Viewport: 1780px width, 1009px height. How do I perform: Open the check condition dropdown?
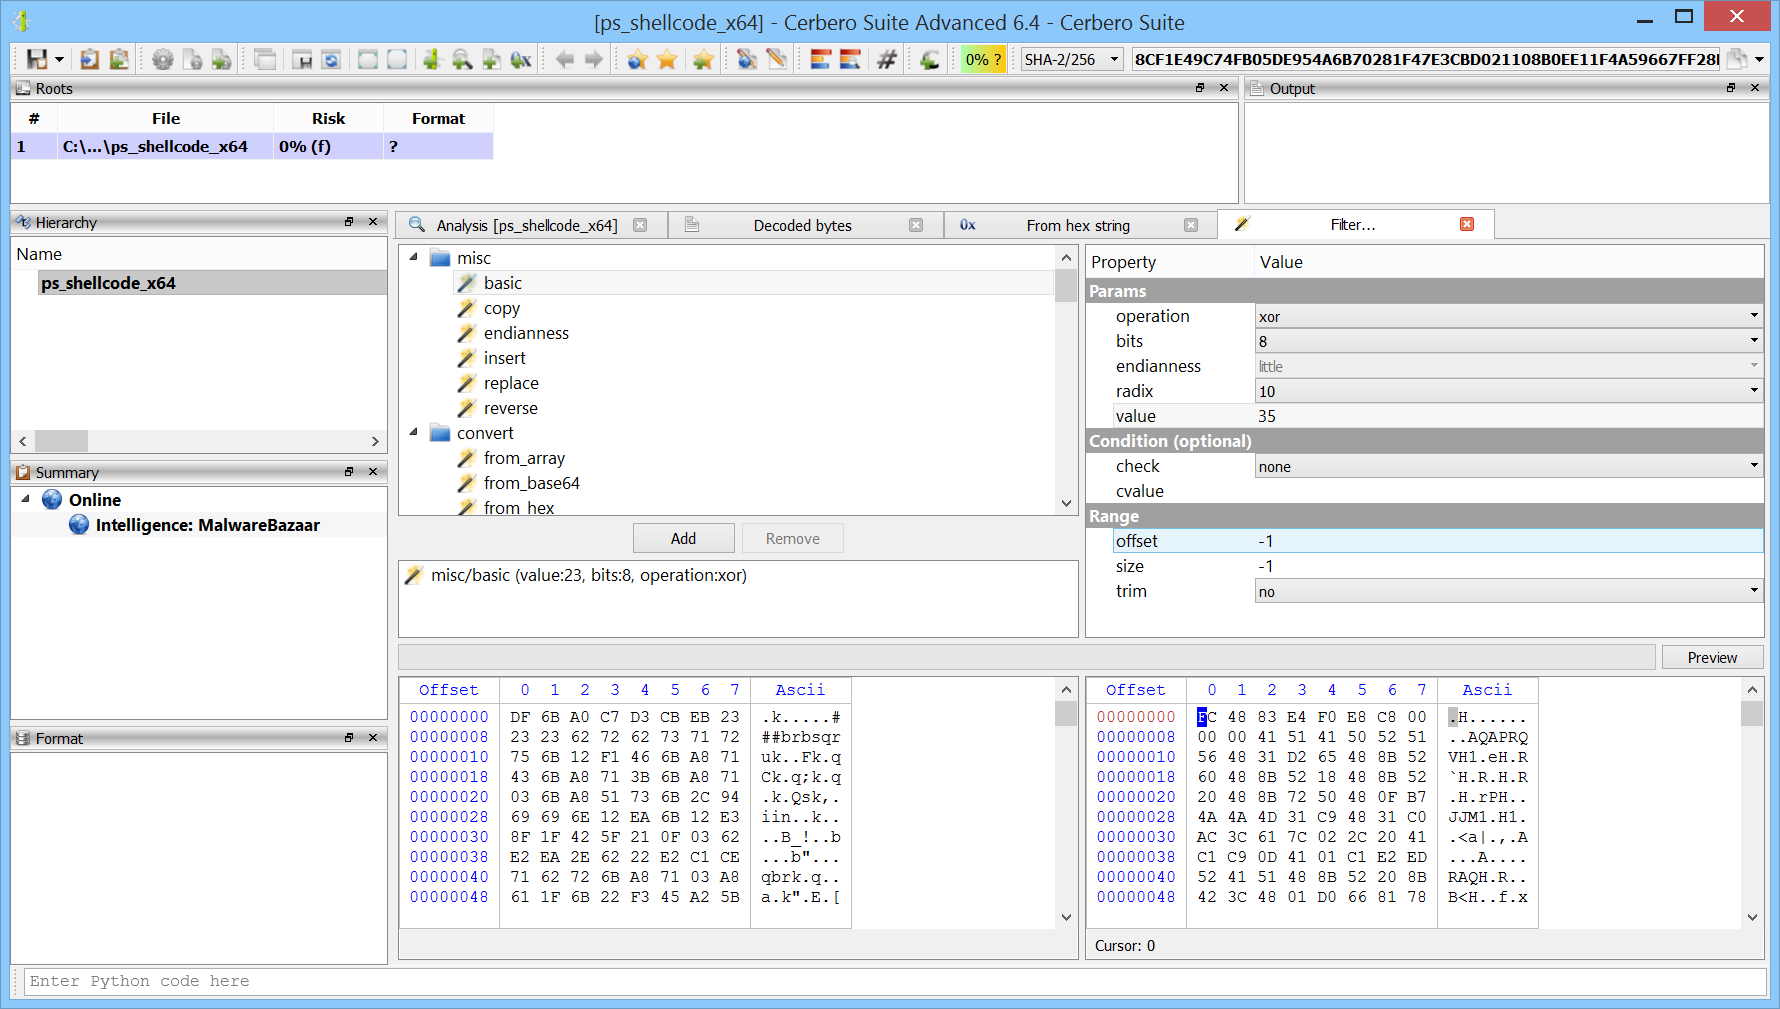point(1508,466)
